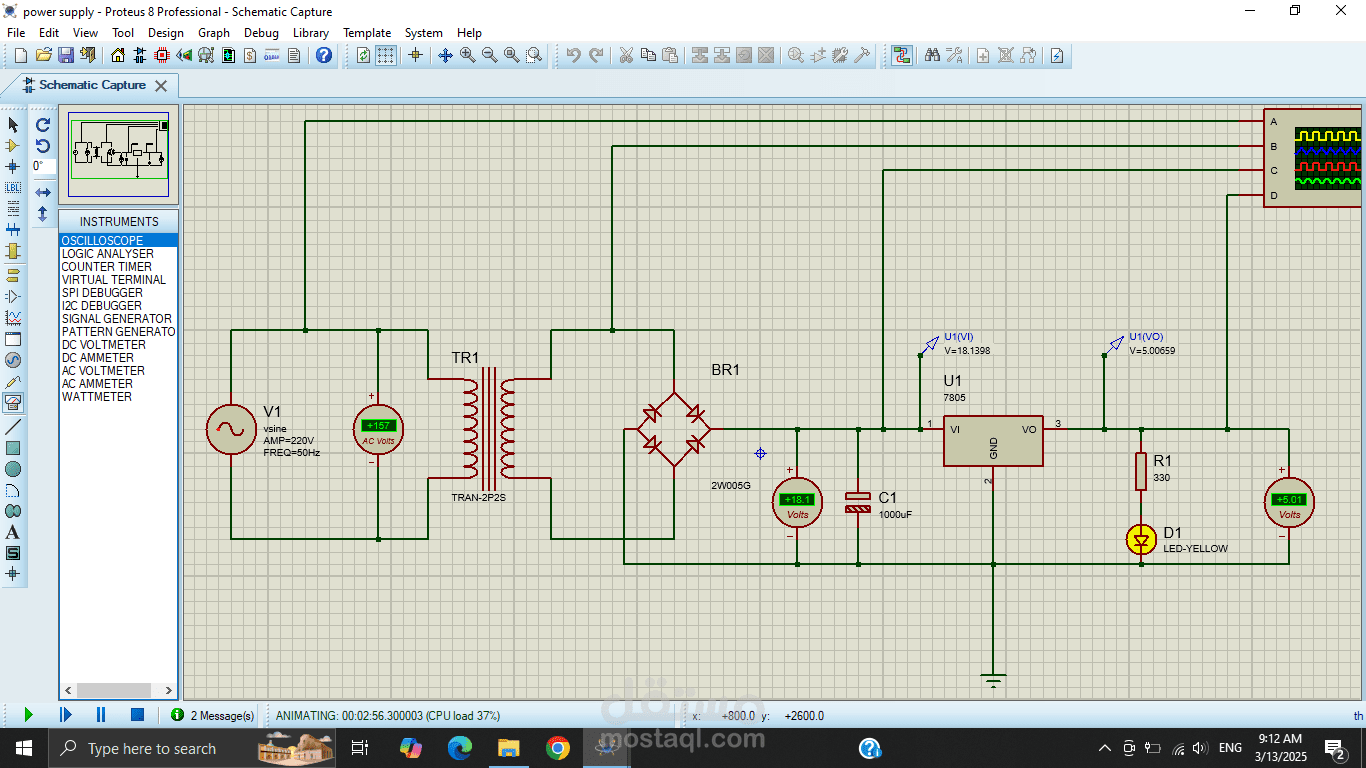The width and height of the screenshot is (1366, 768).
Task: Click the Play simulation button
Action: click(28, 715)
